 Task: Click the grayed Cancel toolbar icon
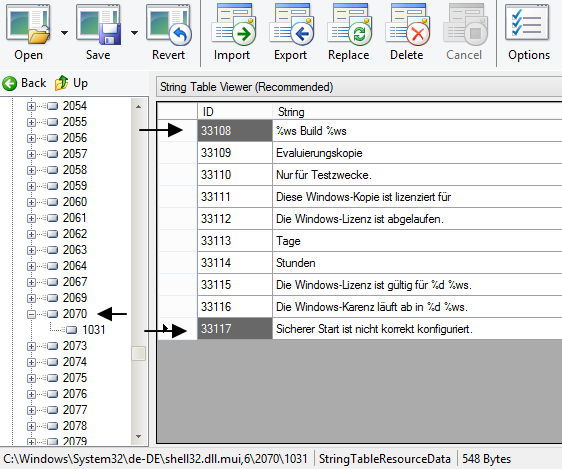pyautogui.click(x=465, y=25)
